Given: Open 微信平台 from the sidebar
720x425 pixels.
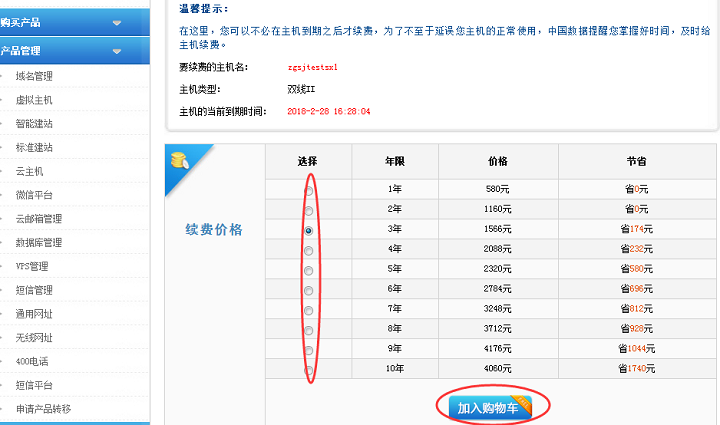Looking at the screenshot, I should point(34,195).
